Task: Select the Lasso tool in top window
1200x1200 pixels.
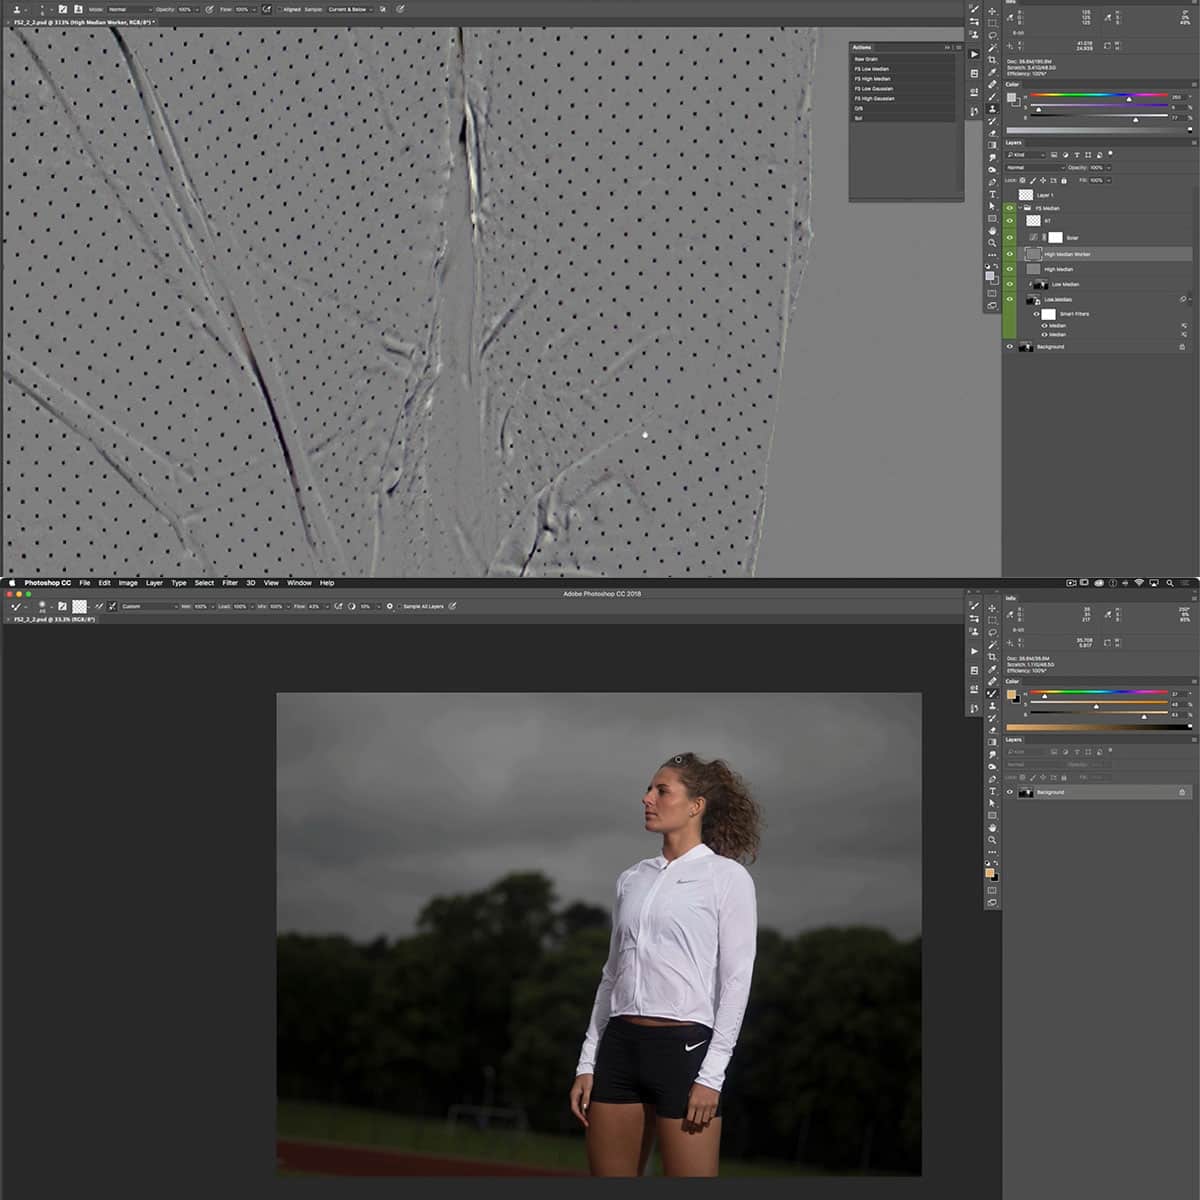Action: [992, 36]
